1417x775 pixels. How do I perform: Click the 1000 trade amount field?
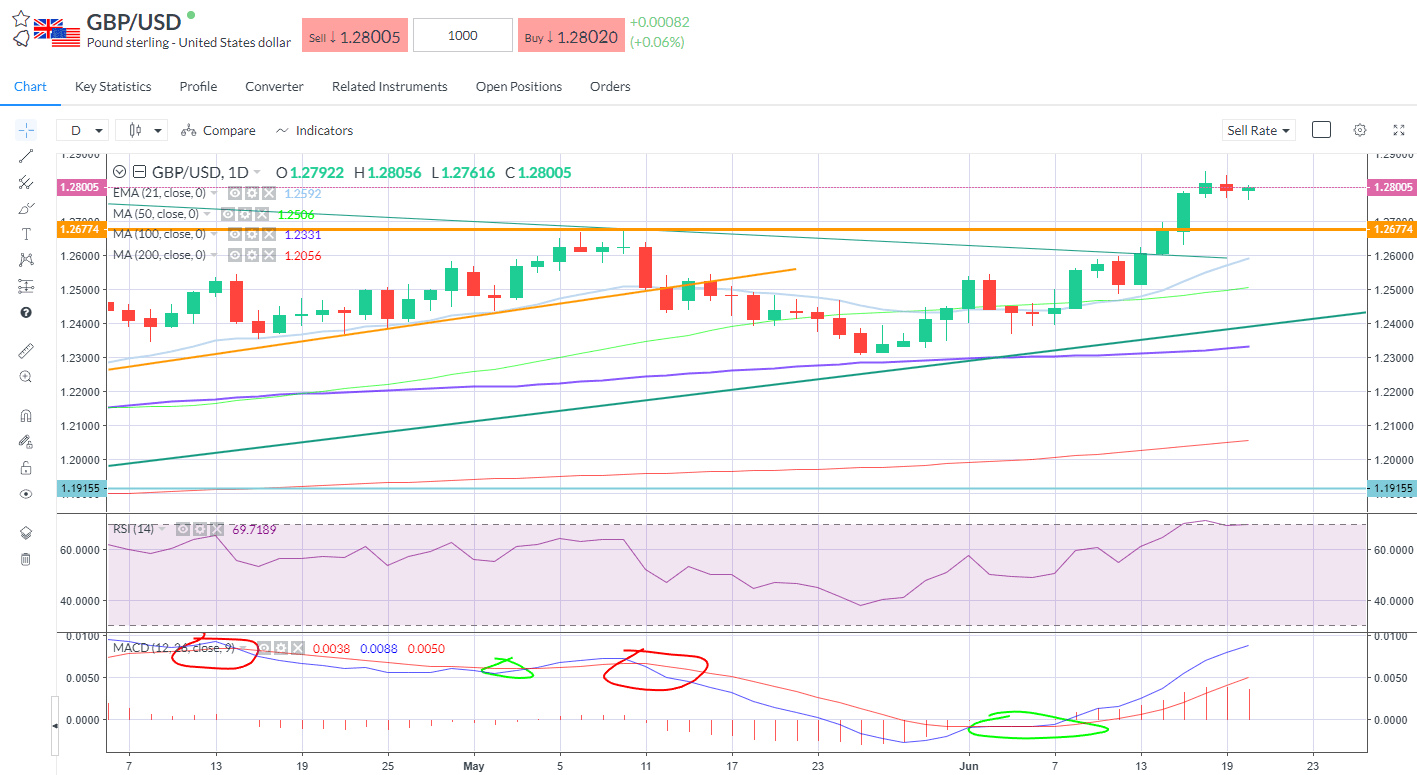pos(462,36)
